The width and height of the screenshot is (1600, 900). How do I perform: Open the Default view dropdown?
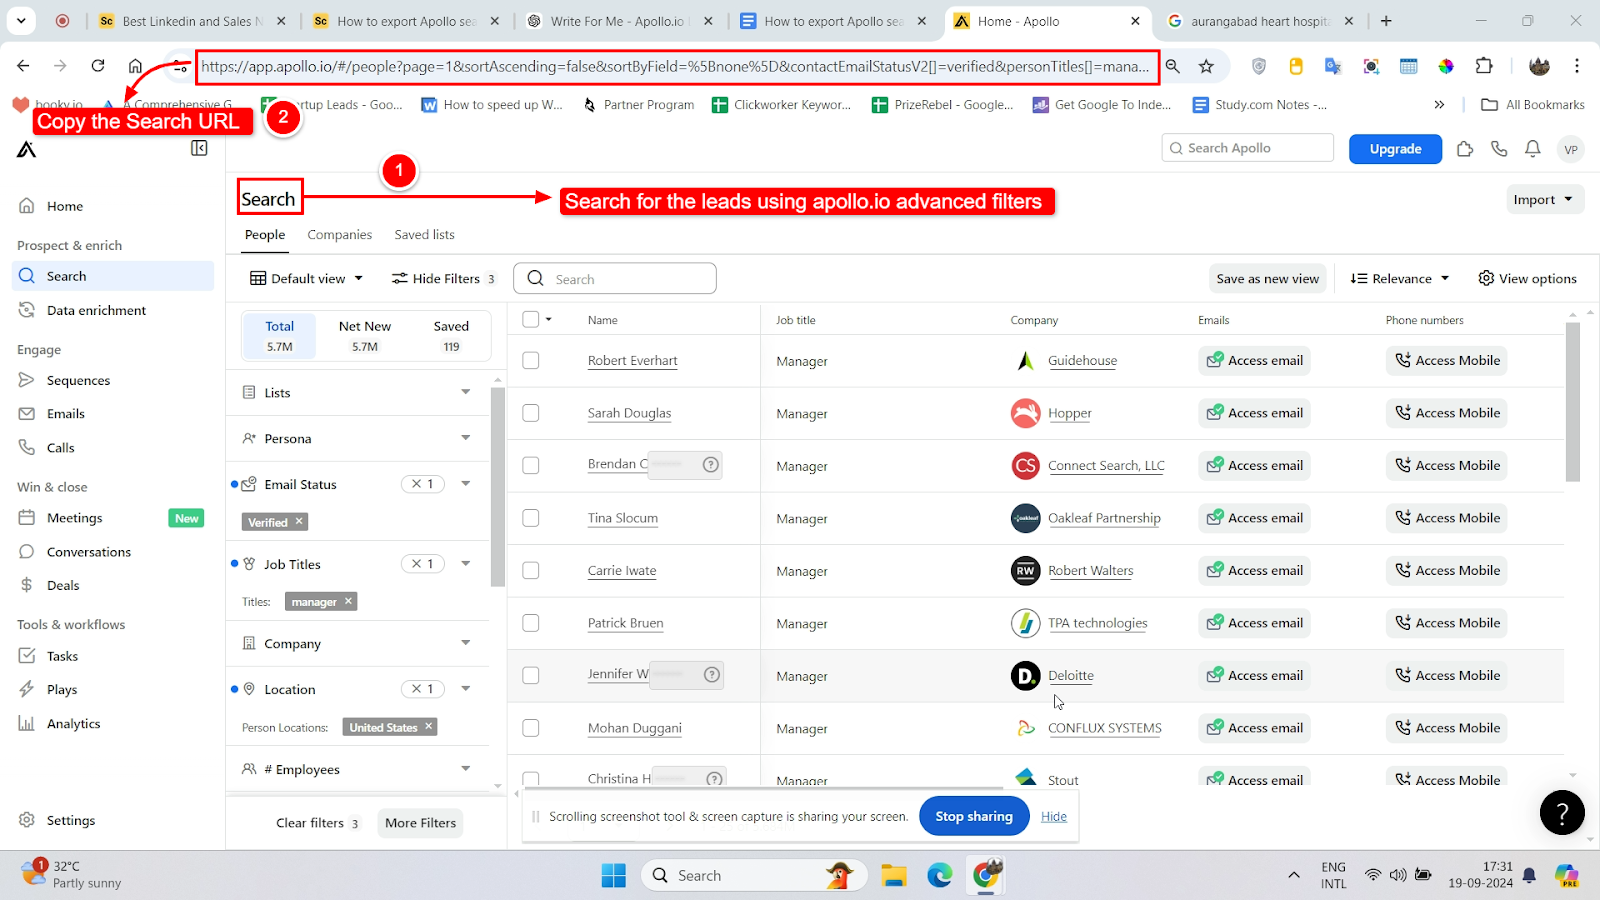(x=307, y=278)
